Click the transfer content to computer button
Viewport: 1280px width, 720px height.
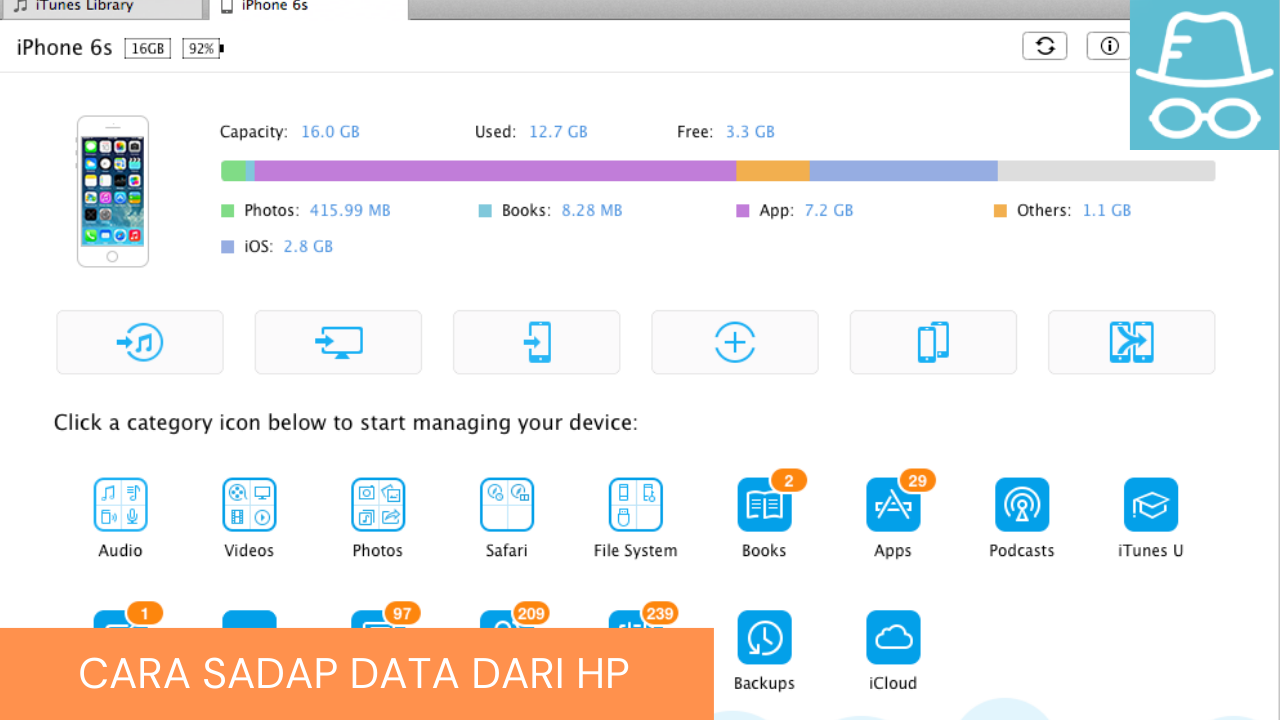click(338, 342)
